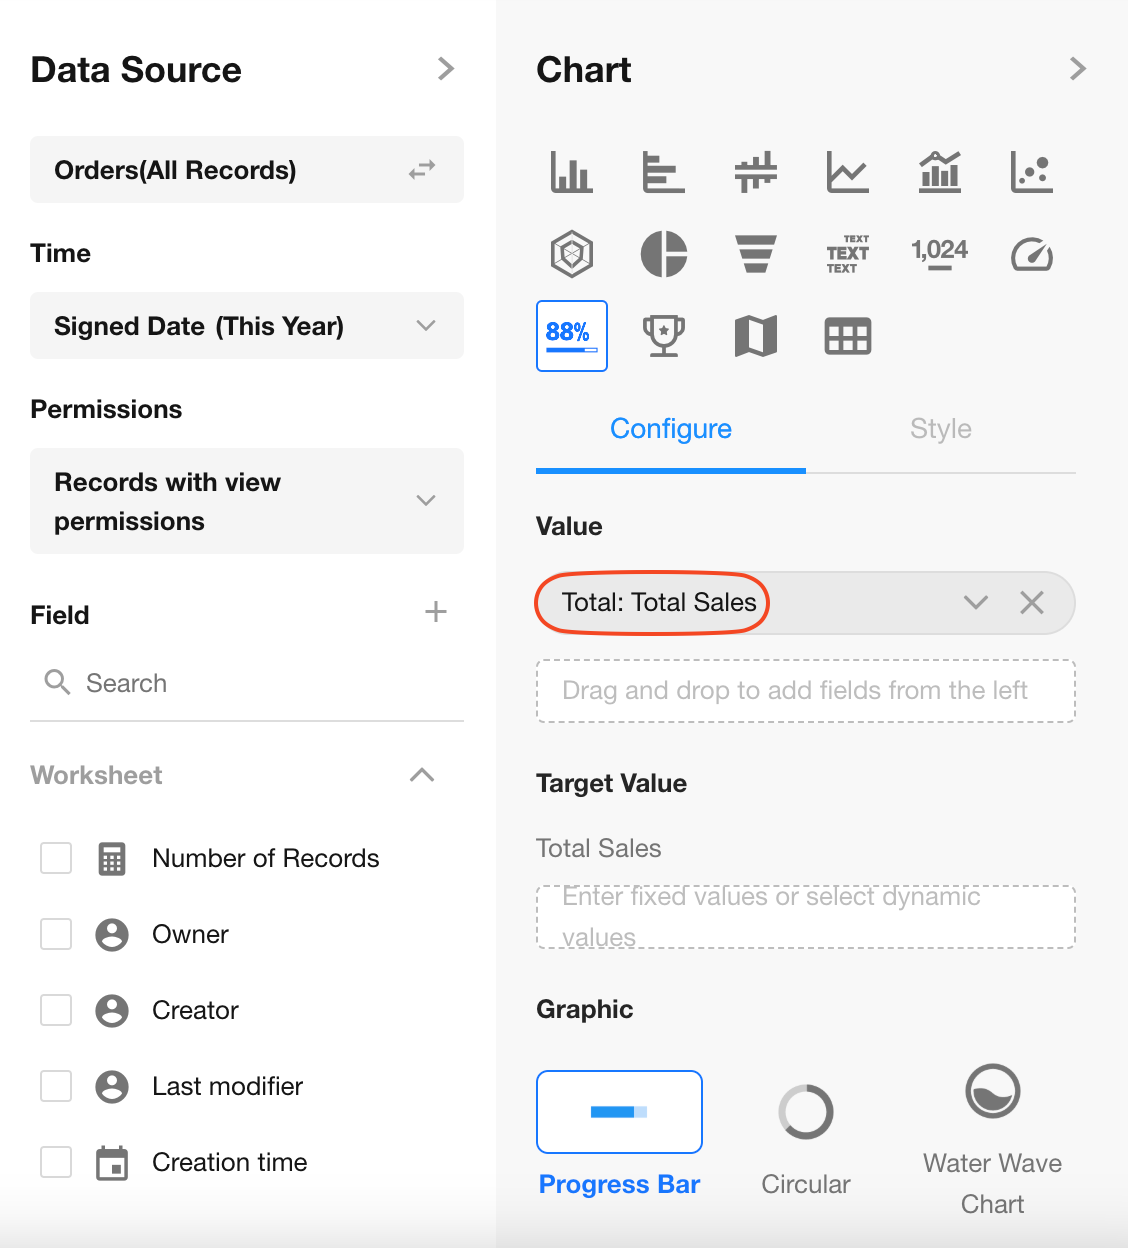
Task: Select the map chart icon
Action: click(756, 336)
